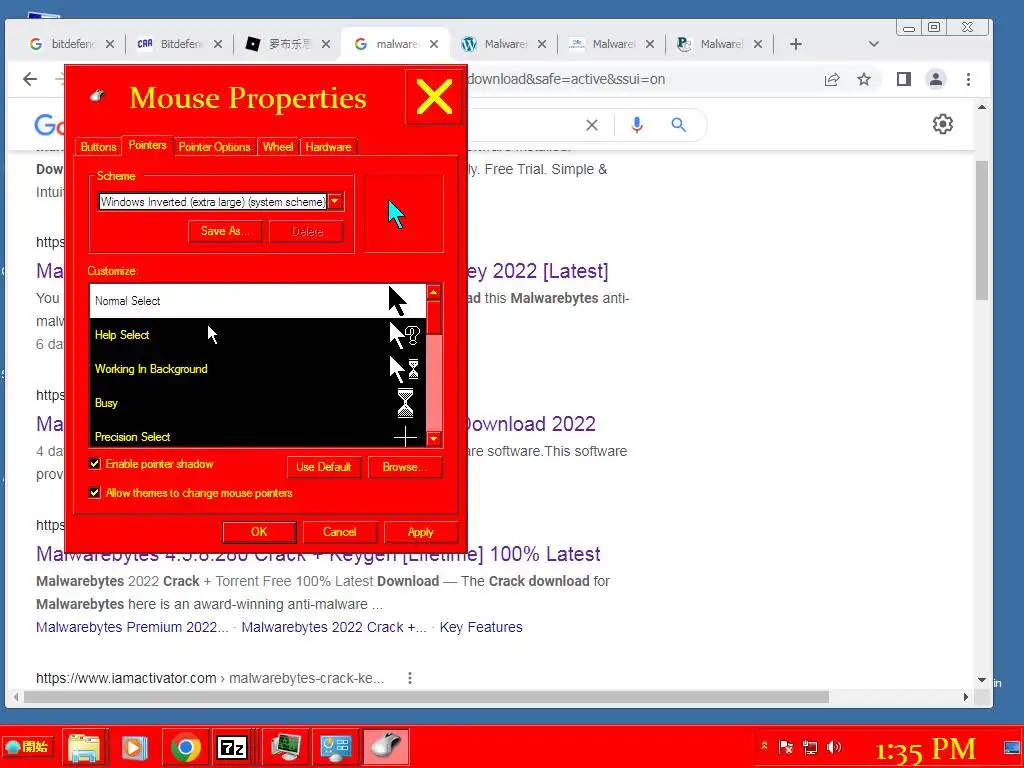
Task: Select Precision Select pointer row
Action: tap(257, 436)
